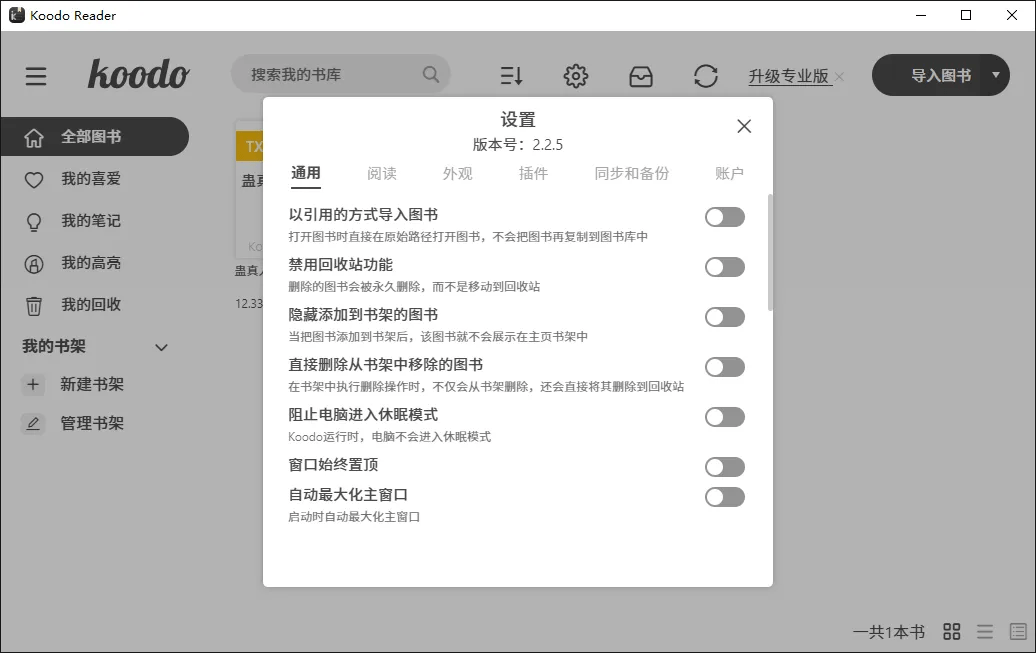The image size is (1036, 653).
Task: Enable 以引用的方式导入图书 toggle
Action: click(x=724, y=217)
